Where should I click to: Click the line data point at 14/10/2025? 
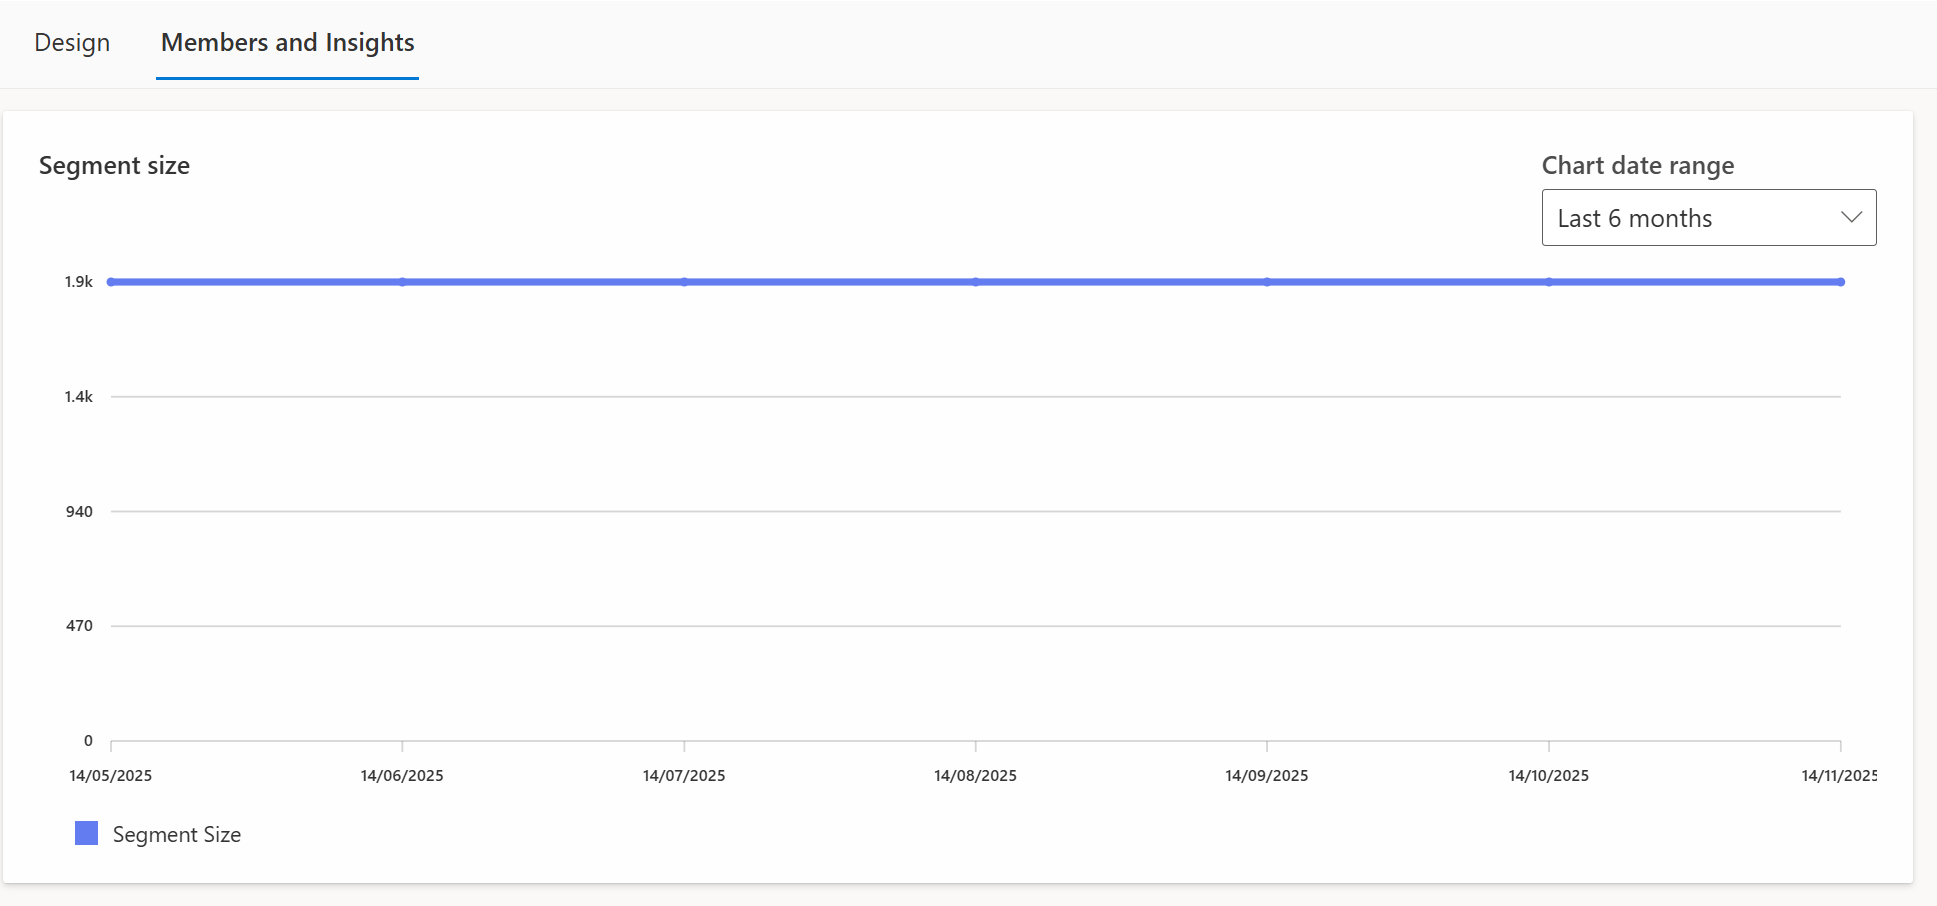[1549, 282]
